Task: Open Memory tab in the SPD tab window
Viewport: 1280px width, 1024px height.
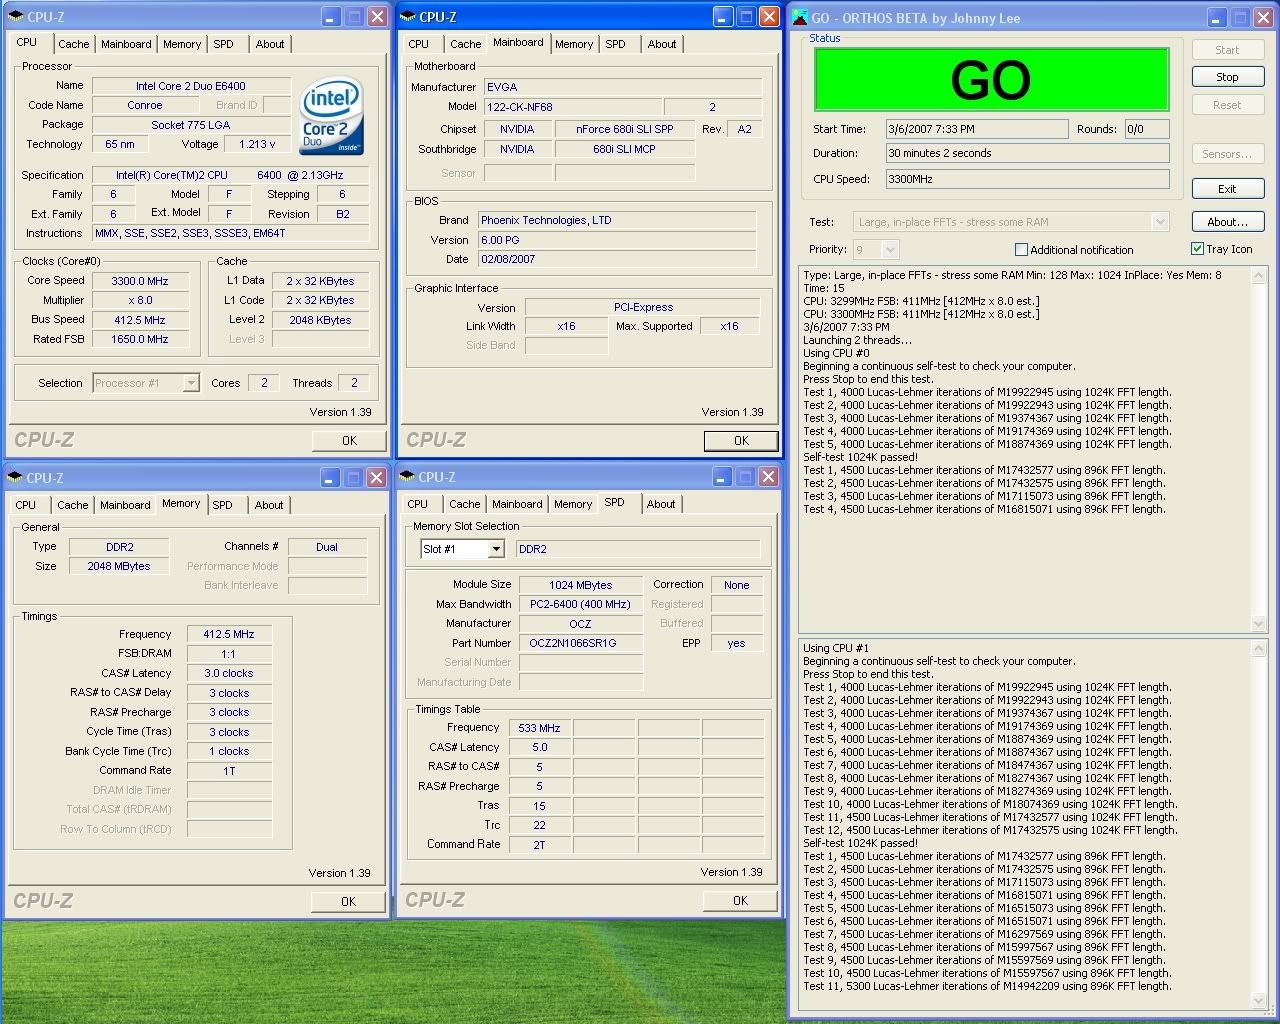Action: click(x=573, y=504)
